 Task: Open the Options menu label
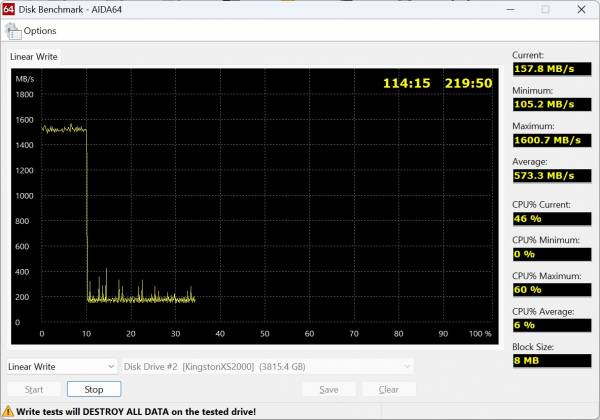[x=40, y=31]
